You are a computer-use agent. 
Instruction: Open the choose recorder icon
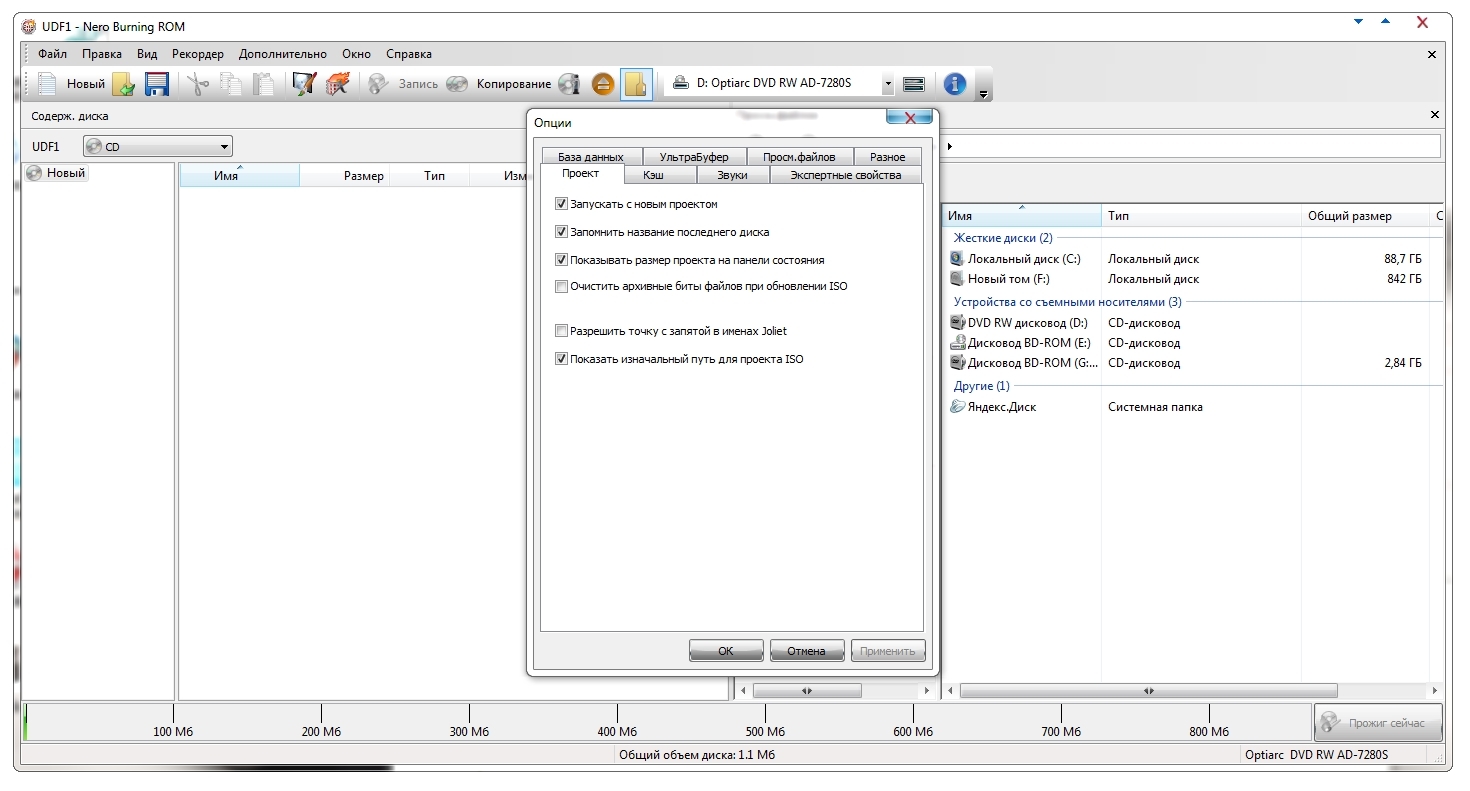click(x=913, y=84)
